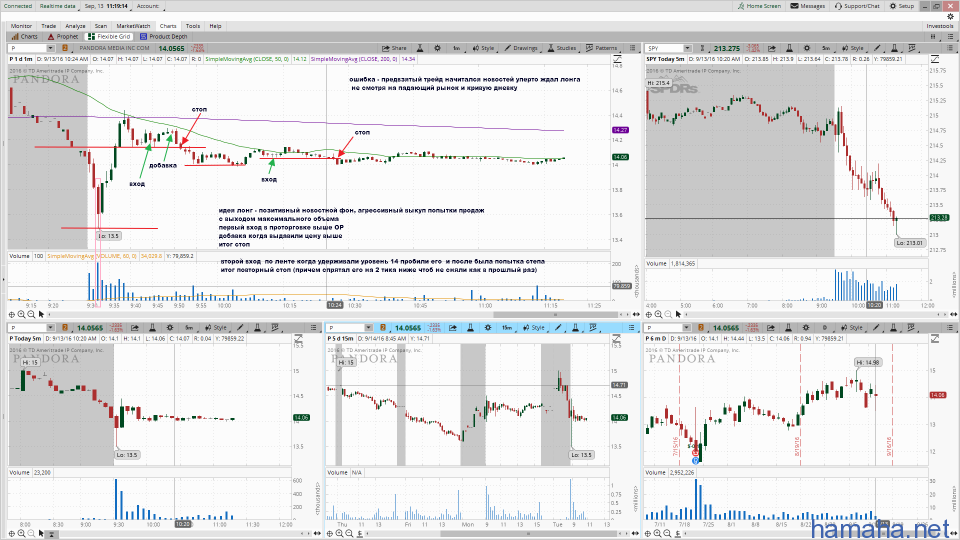The width and height of the screenshot is (960, 540).
Task: Click the main Pandora chart horizontal scrollbar
Action: (x=555, y=315)
